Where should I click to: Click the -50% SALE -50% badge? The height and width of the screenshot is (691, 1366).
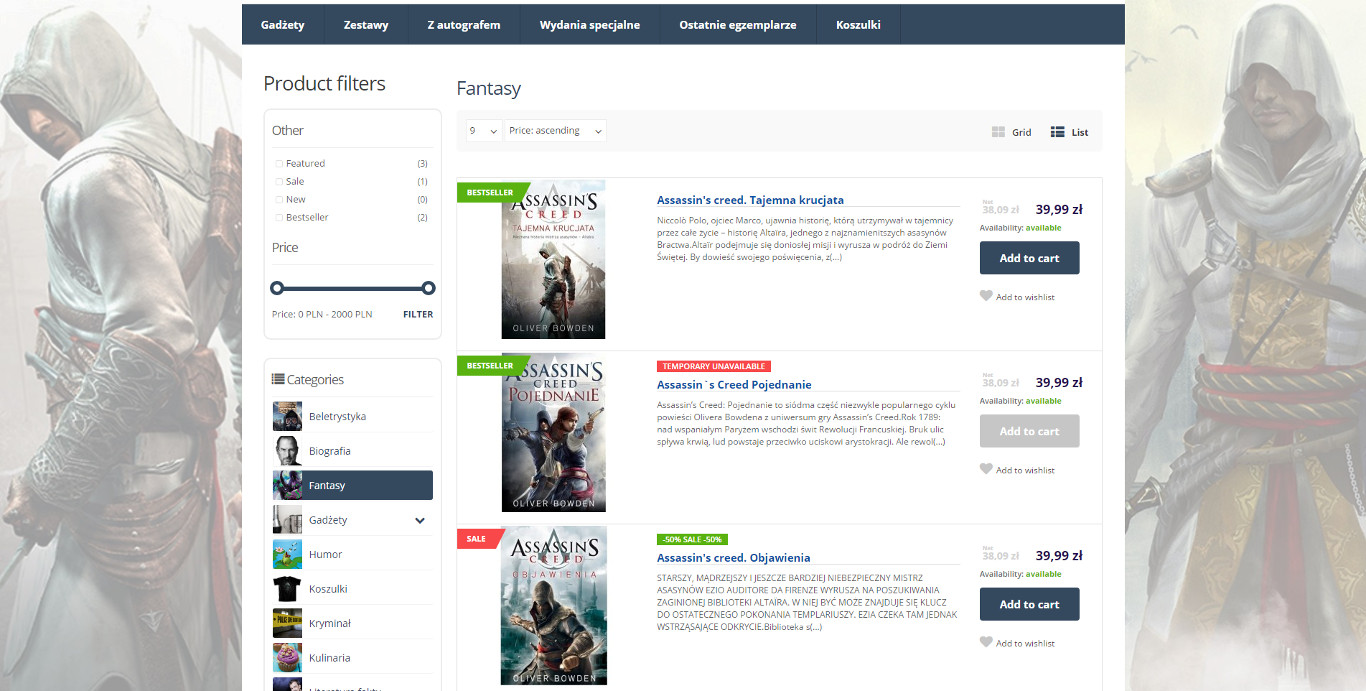coord(692,540)
